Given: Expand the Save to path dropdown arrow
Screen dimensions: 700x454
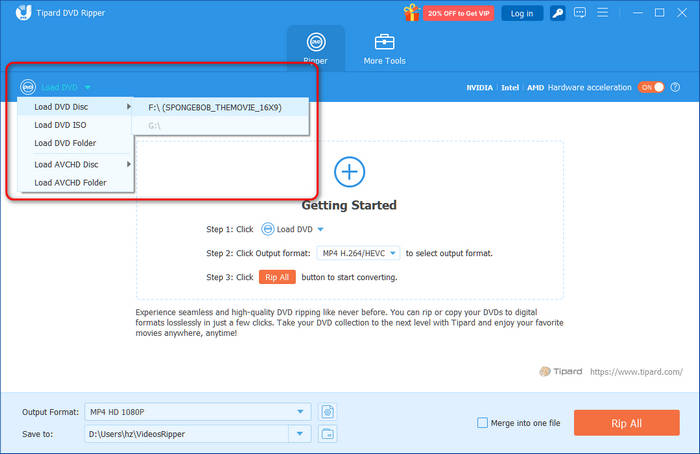Looking at the screenshot, I should (x=300, y=433).
